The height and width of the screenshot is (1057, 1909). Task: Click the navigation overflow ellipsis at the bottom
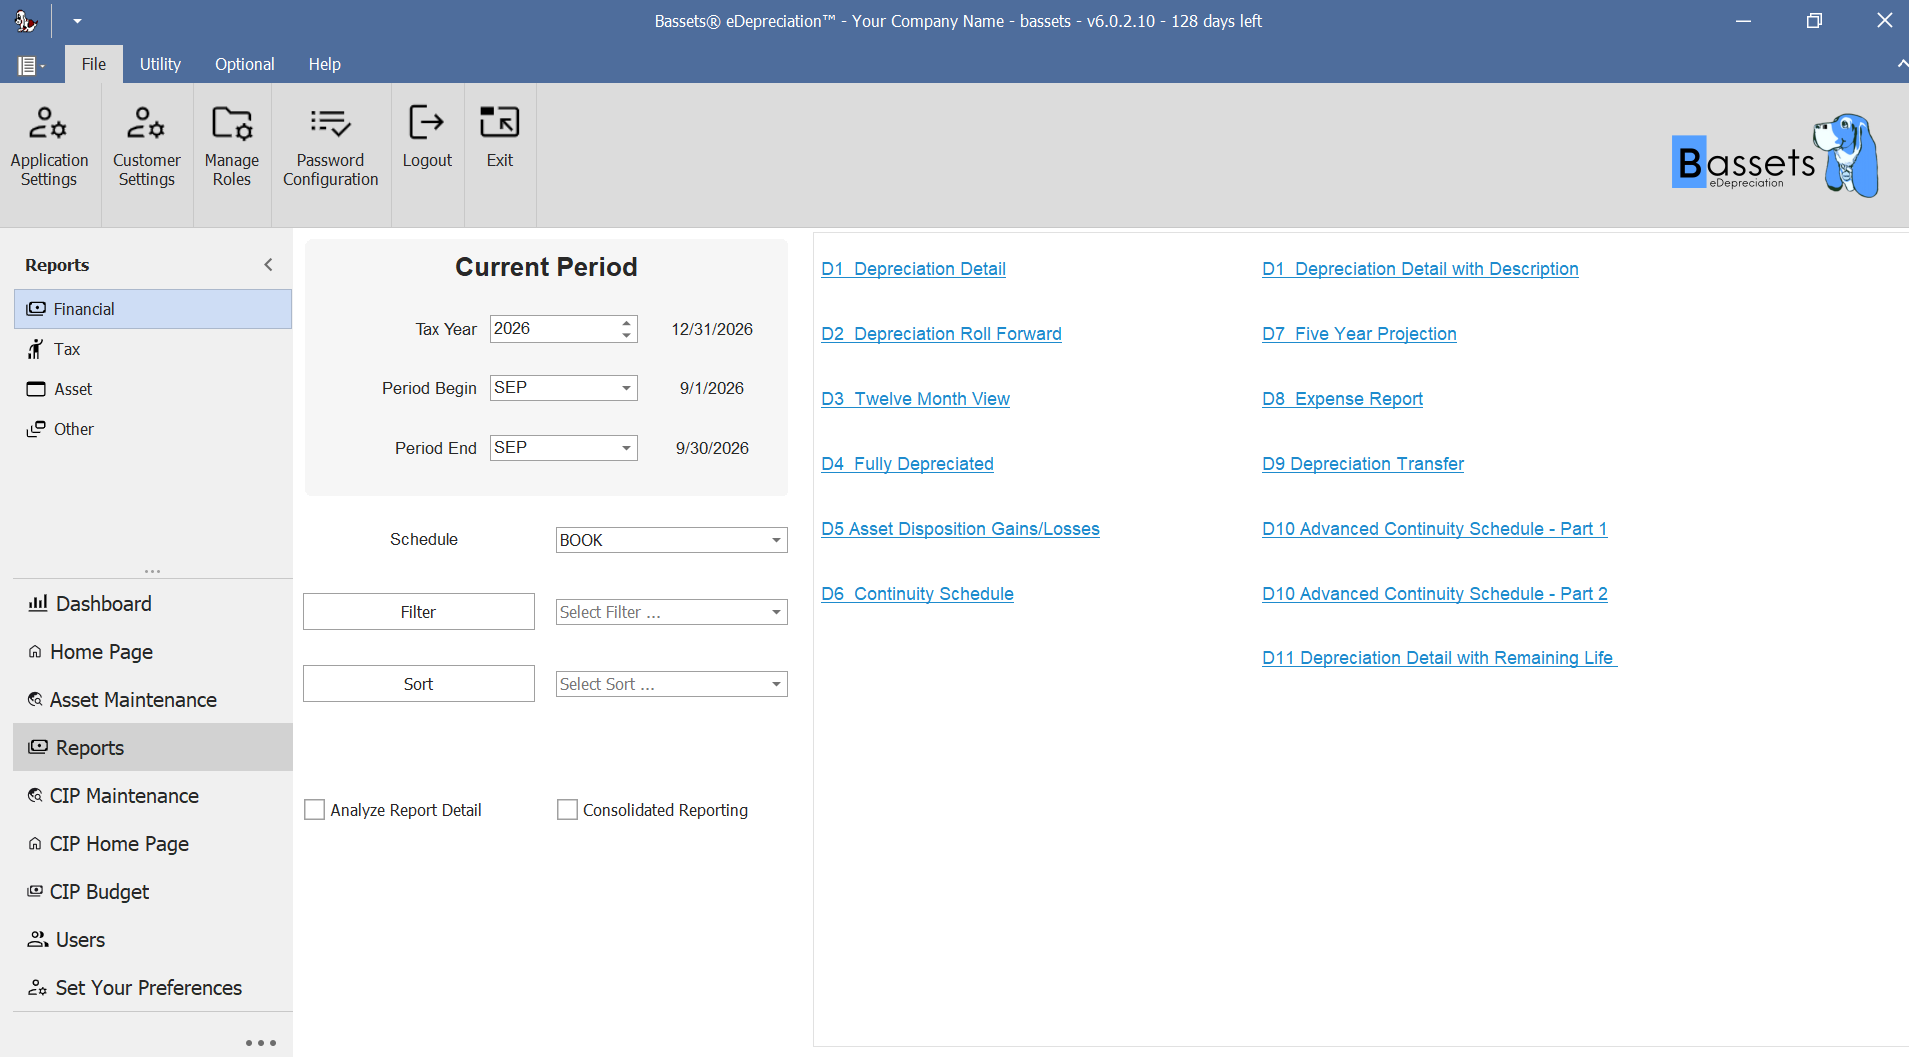coord(261,1043)
